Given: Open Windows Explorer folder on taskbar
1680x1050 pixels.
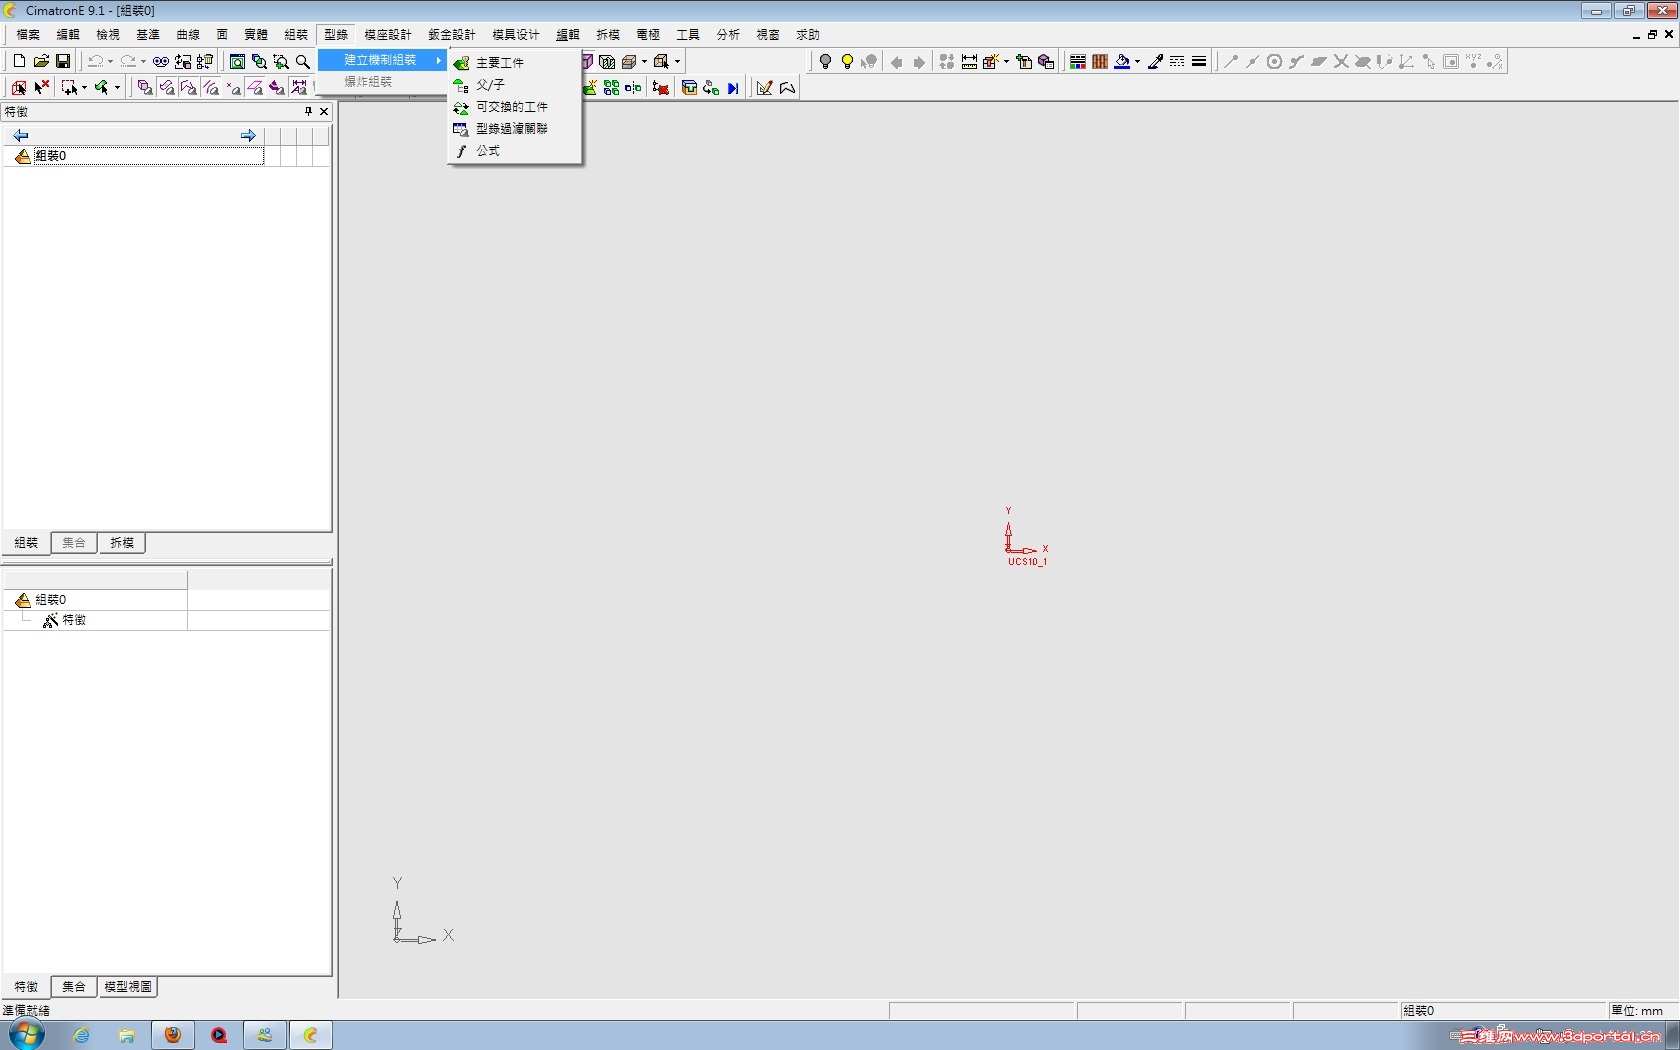Looking at the screenshot, I should pos(127,1035).
